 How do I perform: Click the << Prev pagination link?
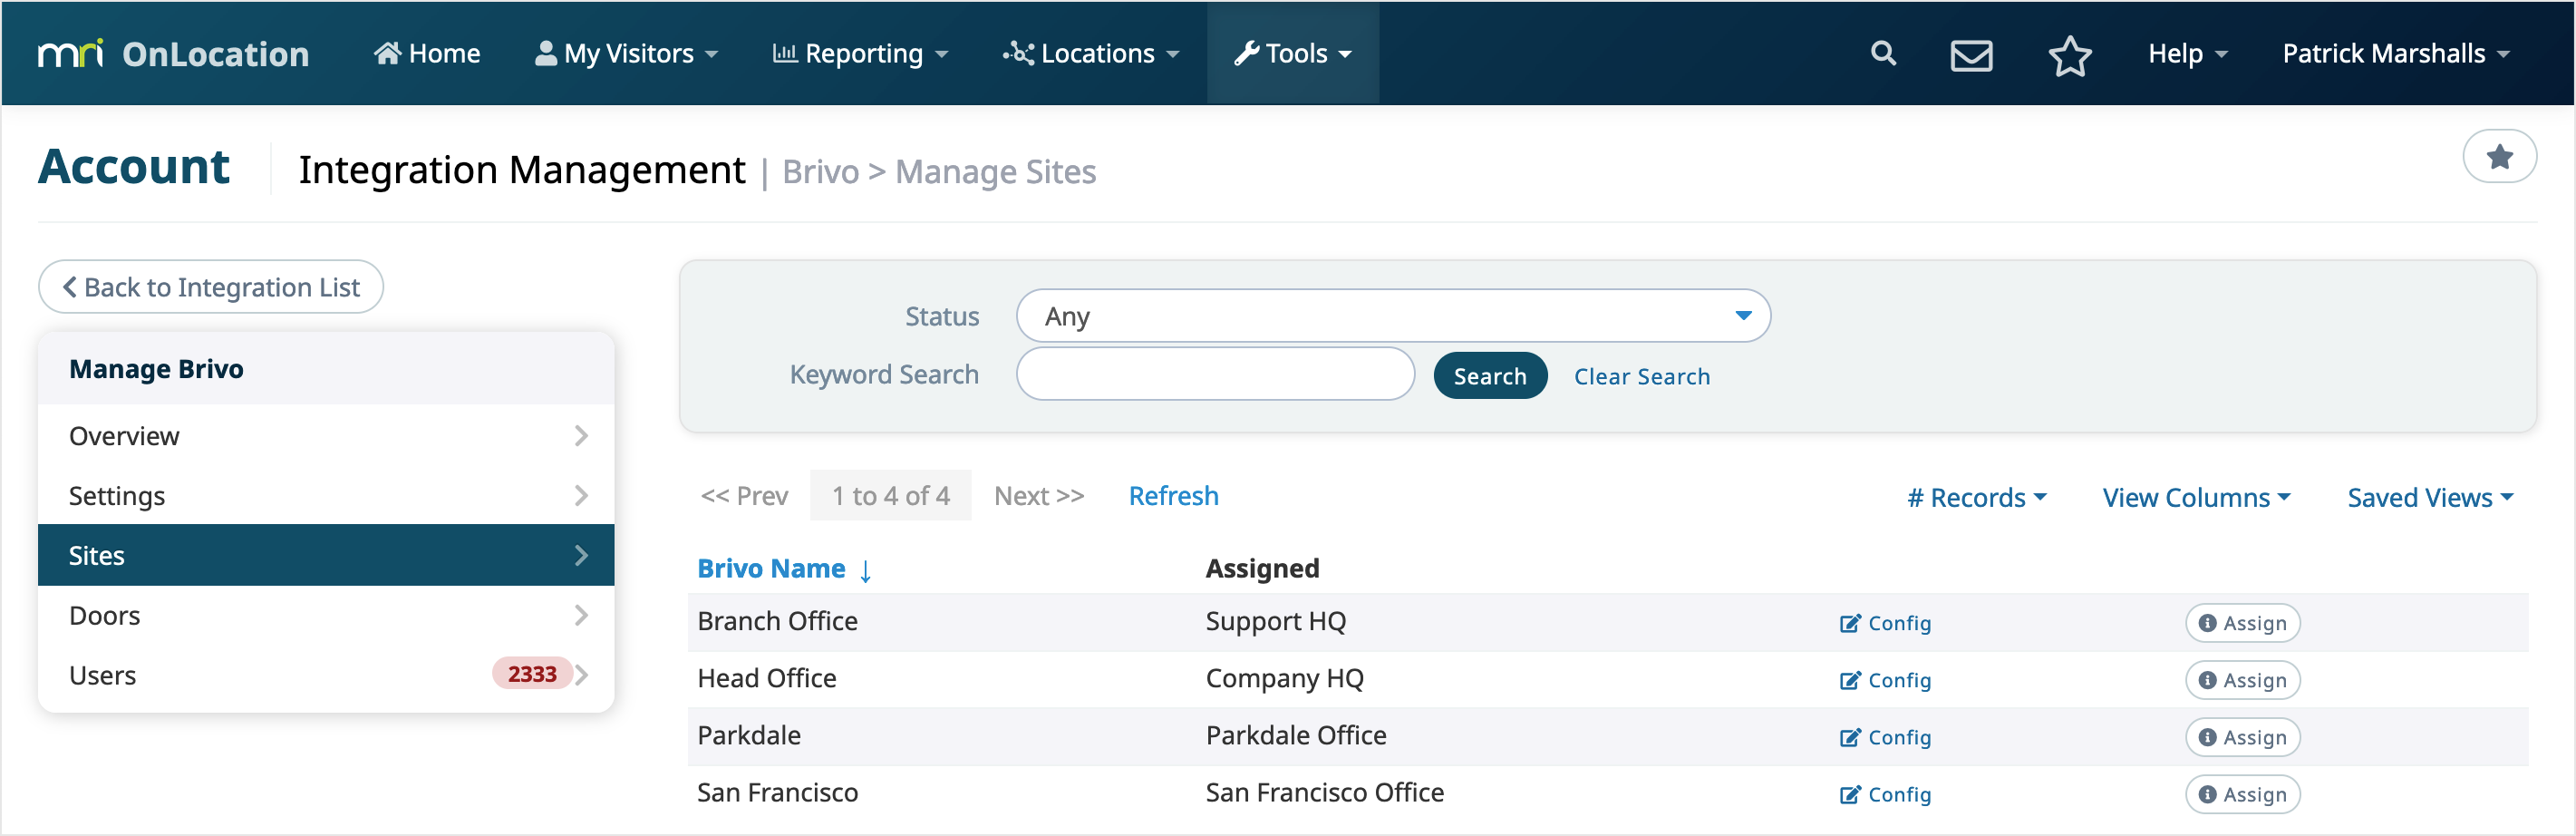coord(744,495)
